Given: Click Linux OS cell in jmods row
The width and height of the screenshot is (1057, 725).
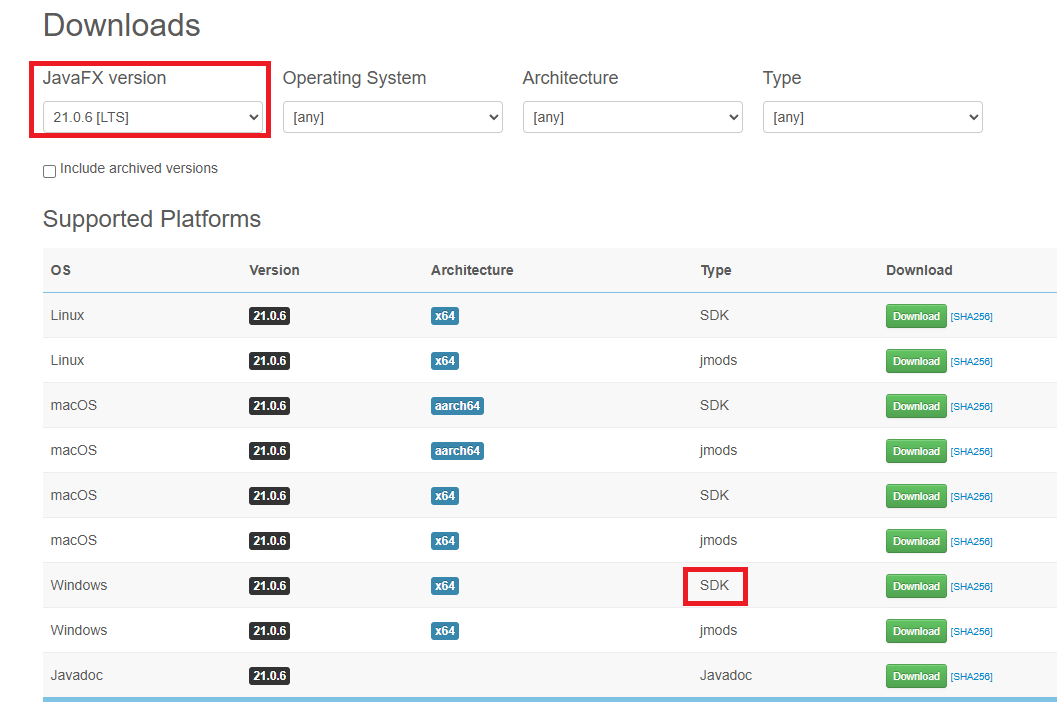Looking at the screenshot, I should [67, 360].
